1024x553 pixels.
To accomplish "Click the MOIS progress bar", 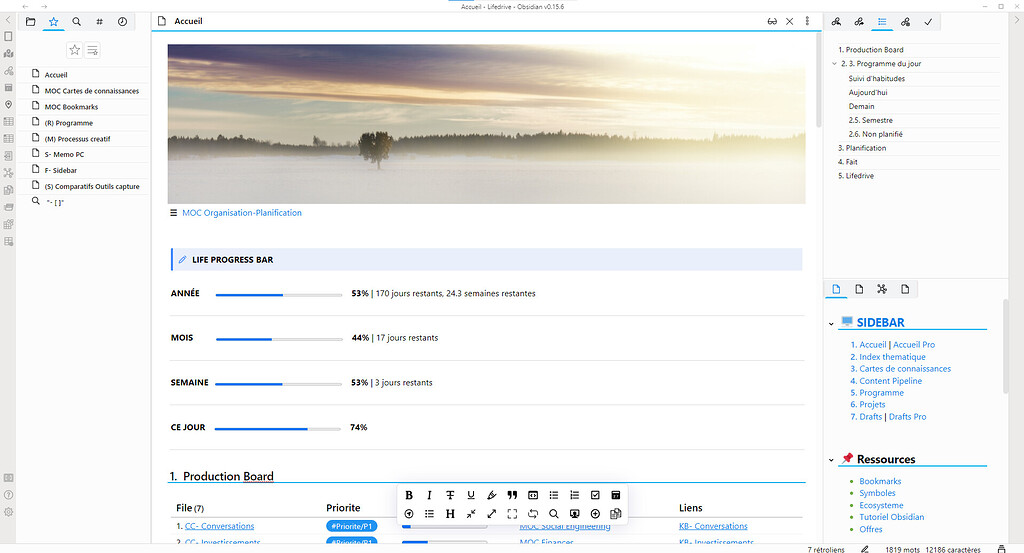I will point(279,340).
